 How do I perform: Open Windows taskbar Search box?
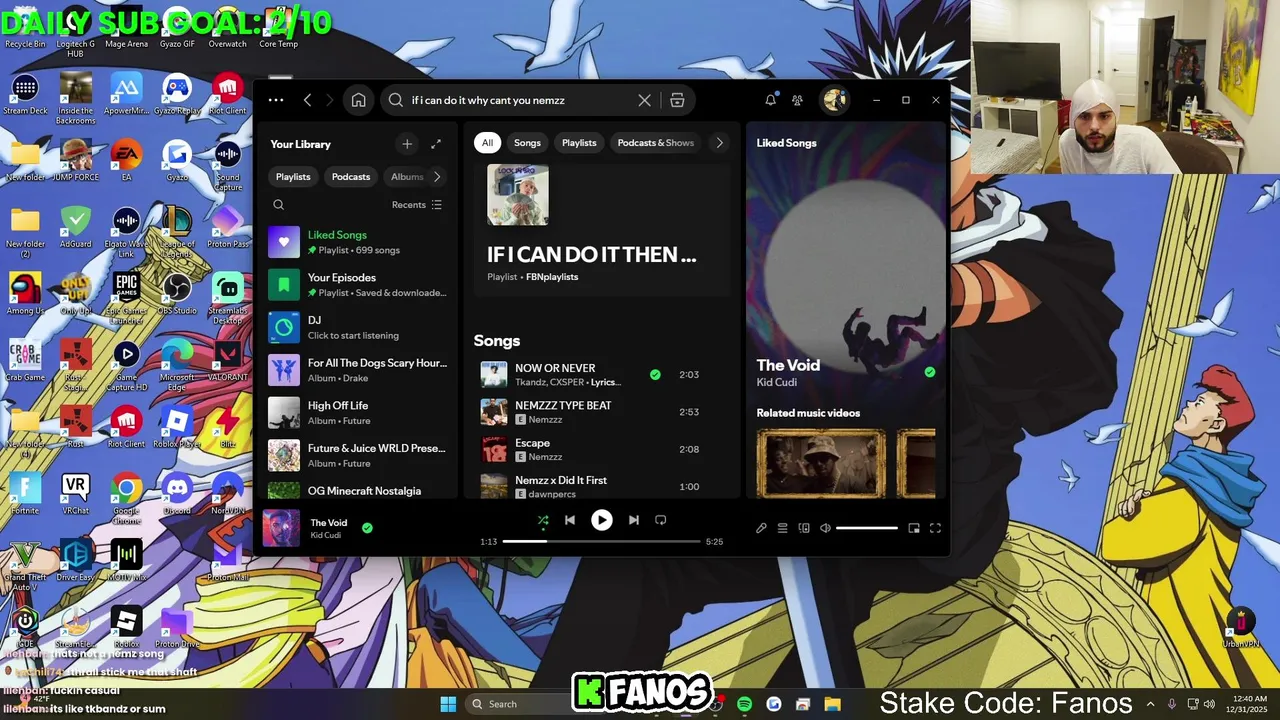pos(515,704)
